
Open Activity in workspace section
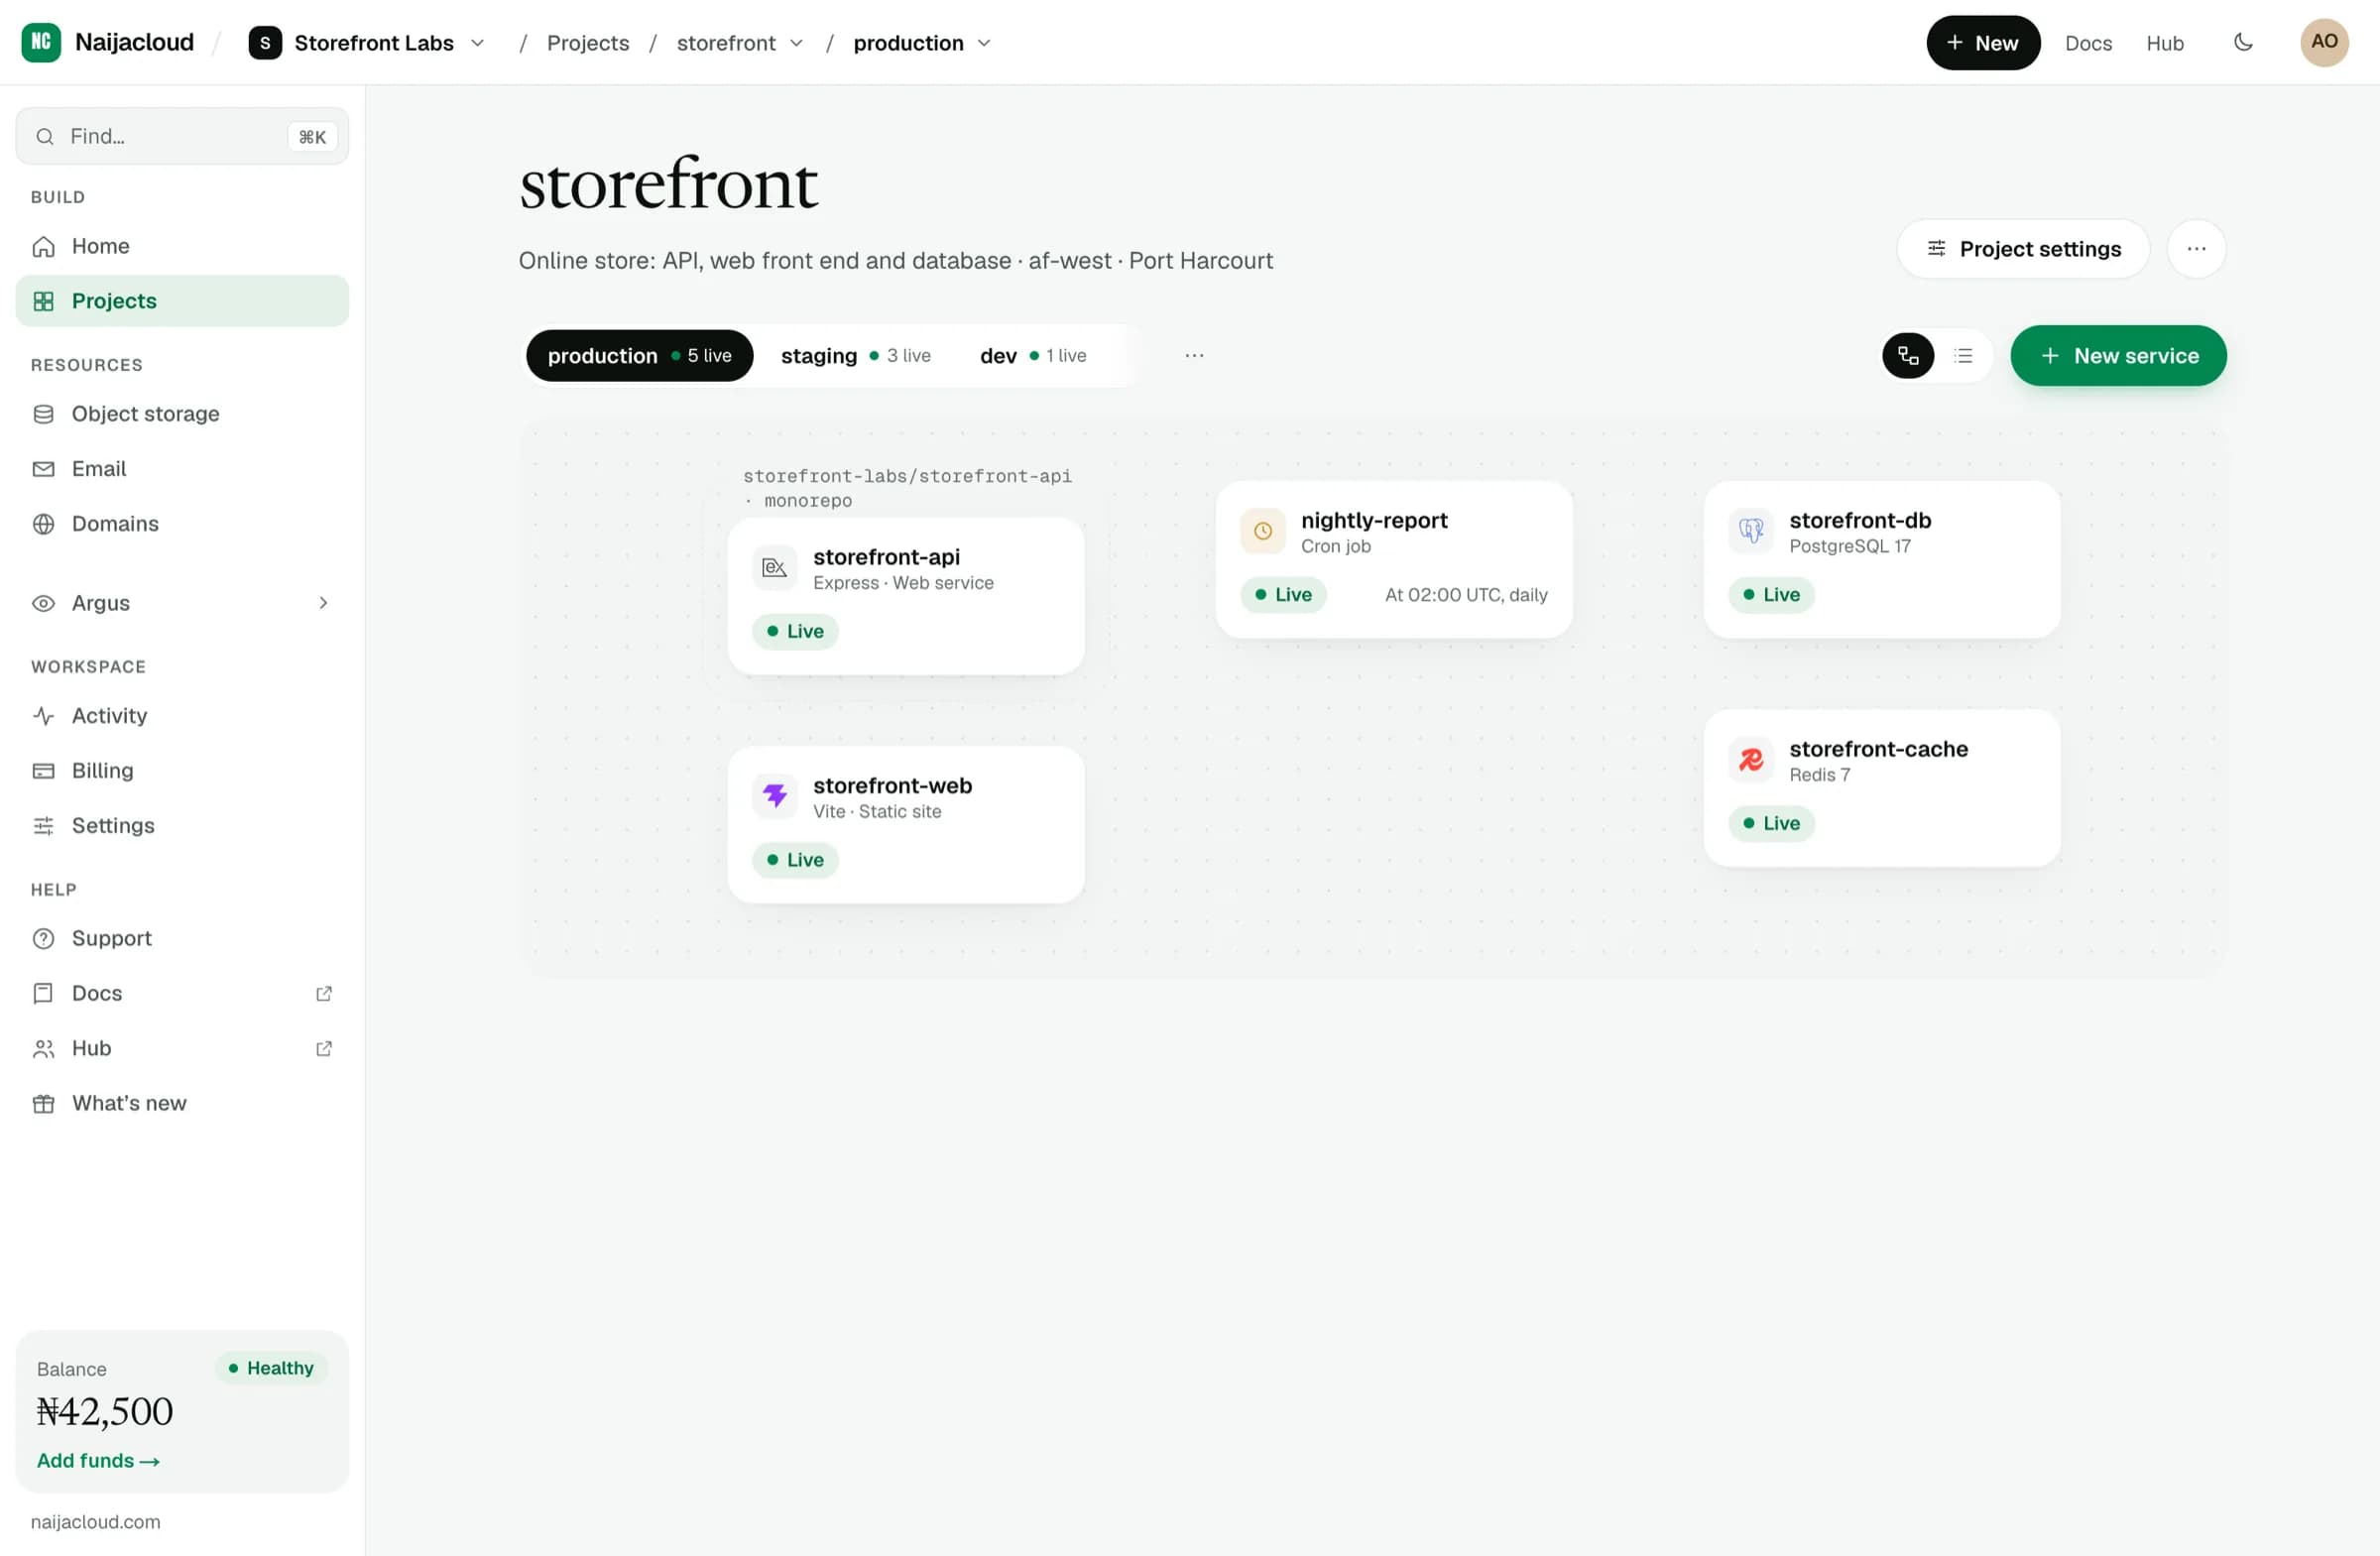pyautogui.click(x=182, y=716)
